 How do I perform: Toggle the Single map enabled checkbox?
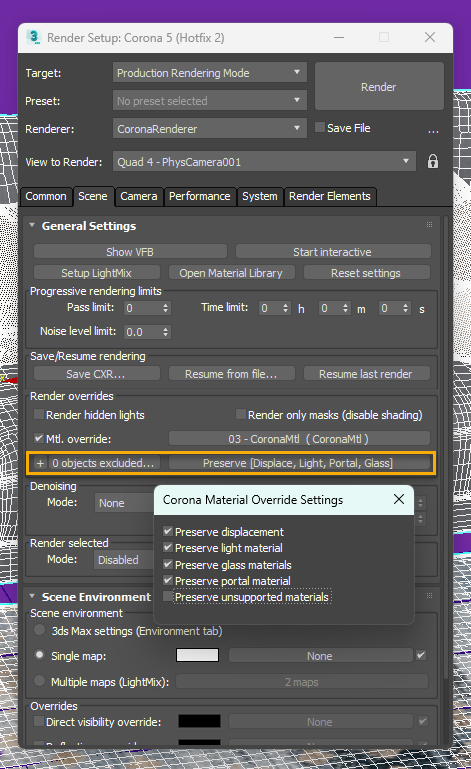(x=421, y=655)
